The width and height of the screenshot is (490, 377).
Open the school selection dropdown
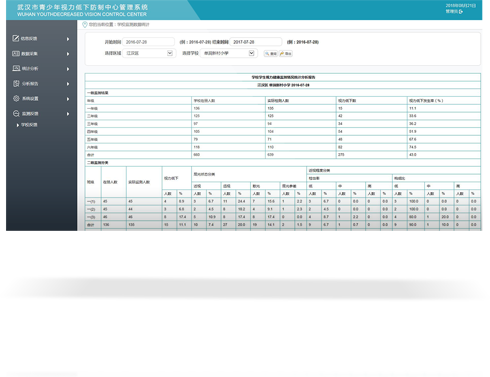tap(228, 53)
